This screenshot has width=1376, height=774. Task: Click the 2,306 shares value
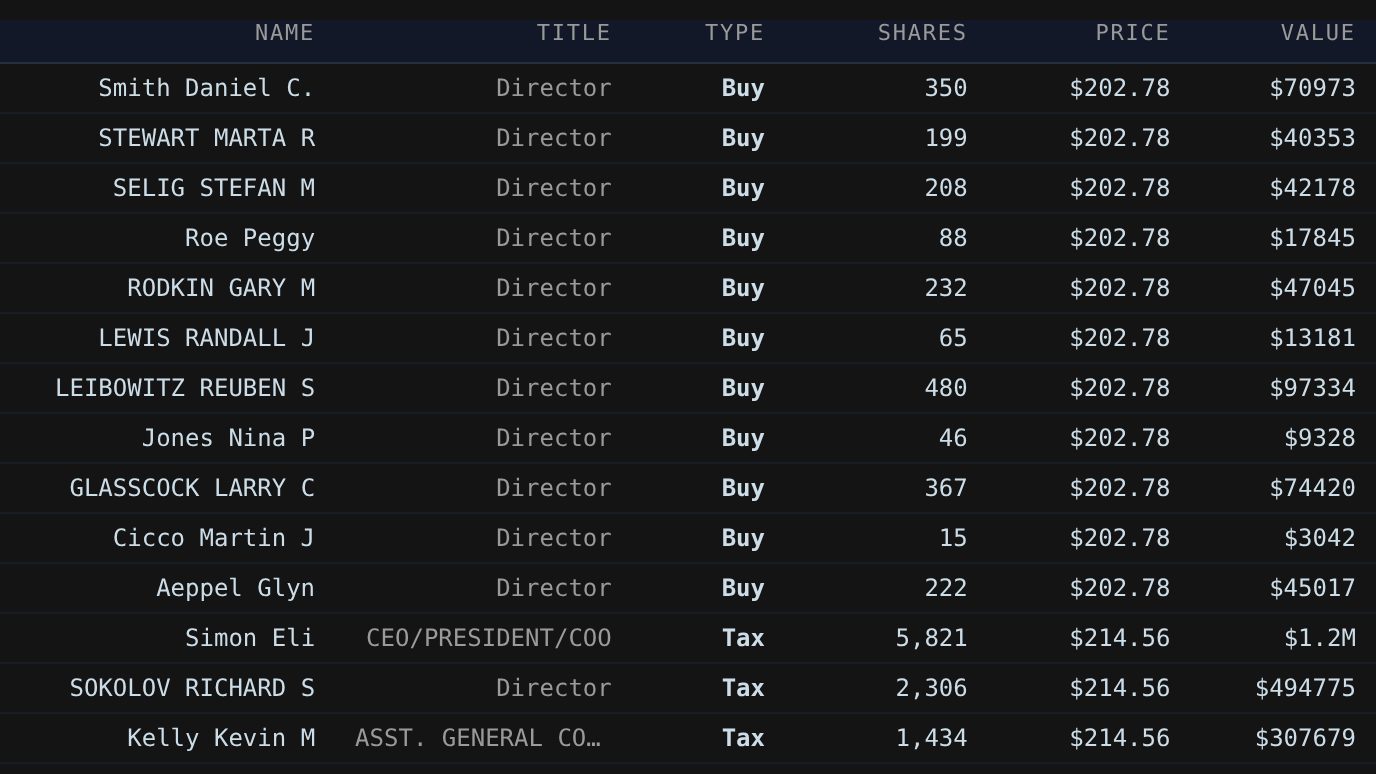click(x=931, y=688)
